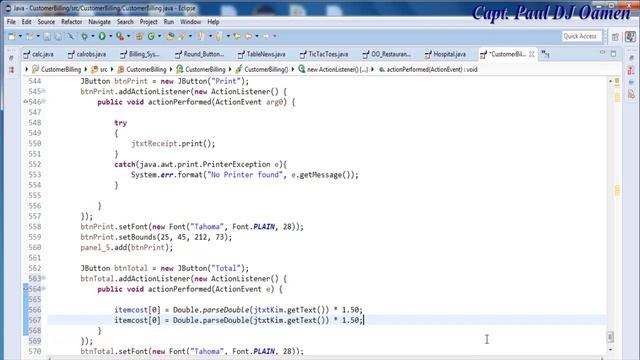The height and width of the screenshot is (360, 640).
Task: Click line number 550 in the gutter
Action: tap(35, 144)
